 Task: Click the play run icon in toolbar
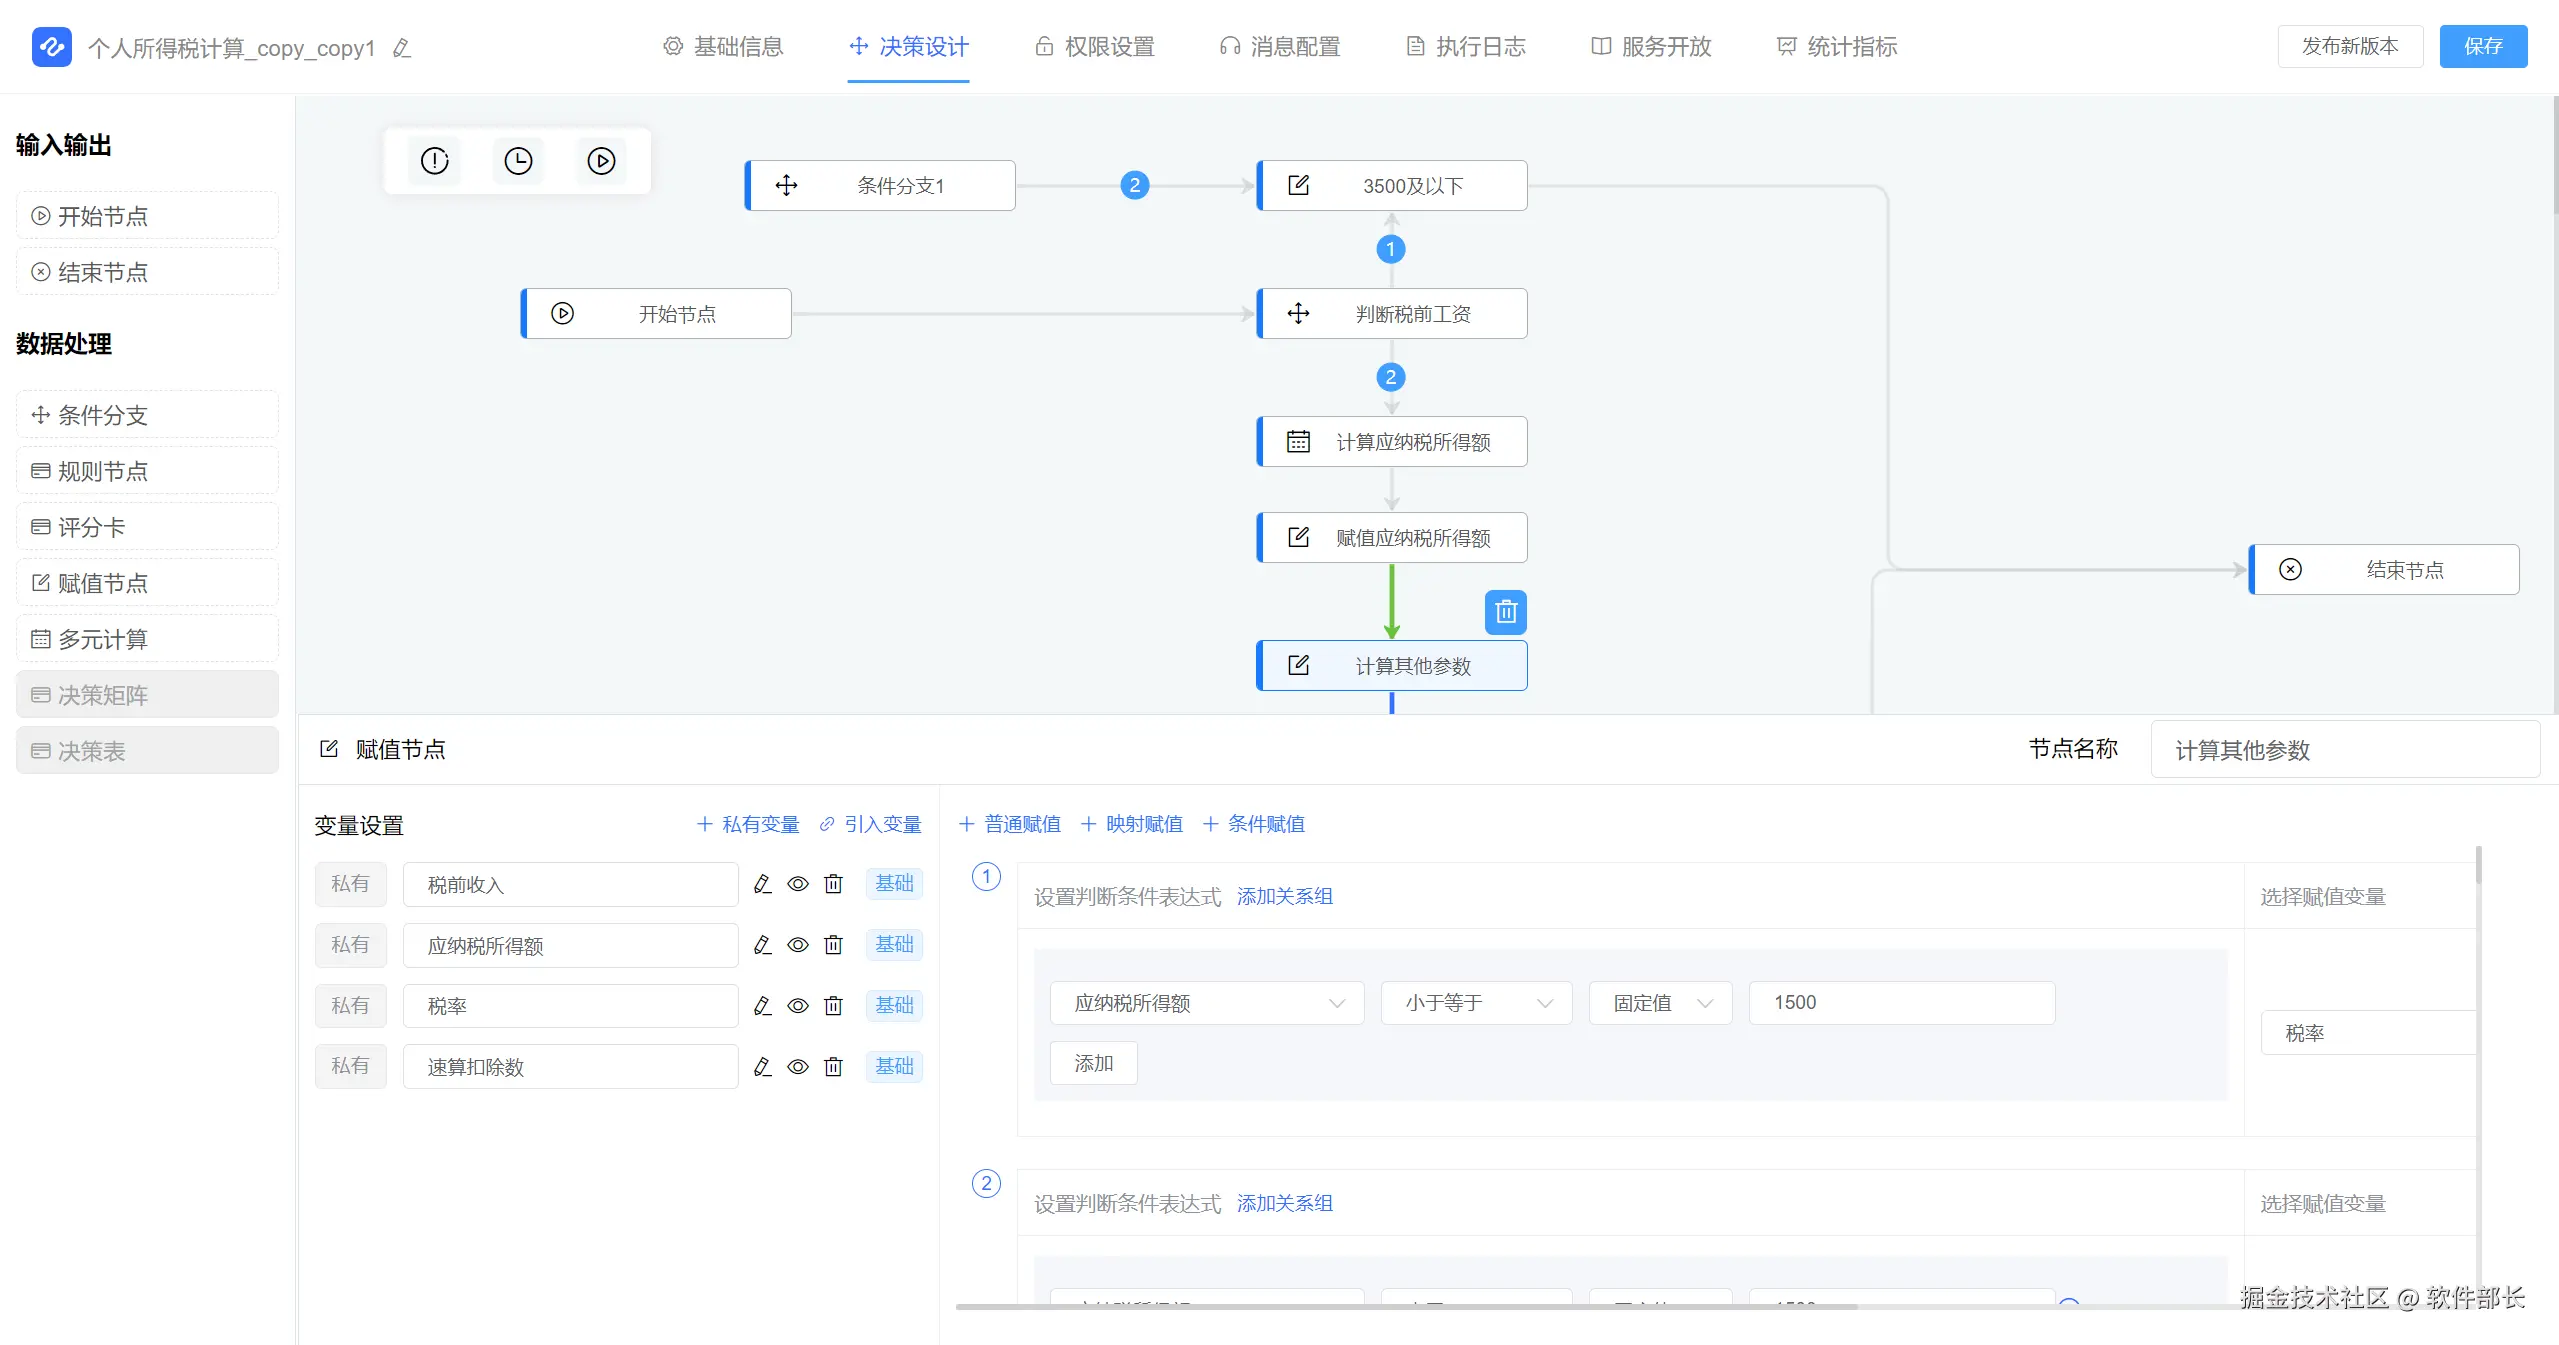click(601, 161)
